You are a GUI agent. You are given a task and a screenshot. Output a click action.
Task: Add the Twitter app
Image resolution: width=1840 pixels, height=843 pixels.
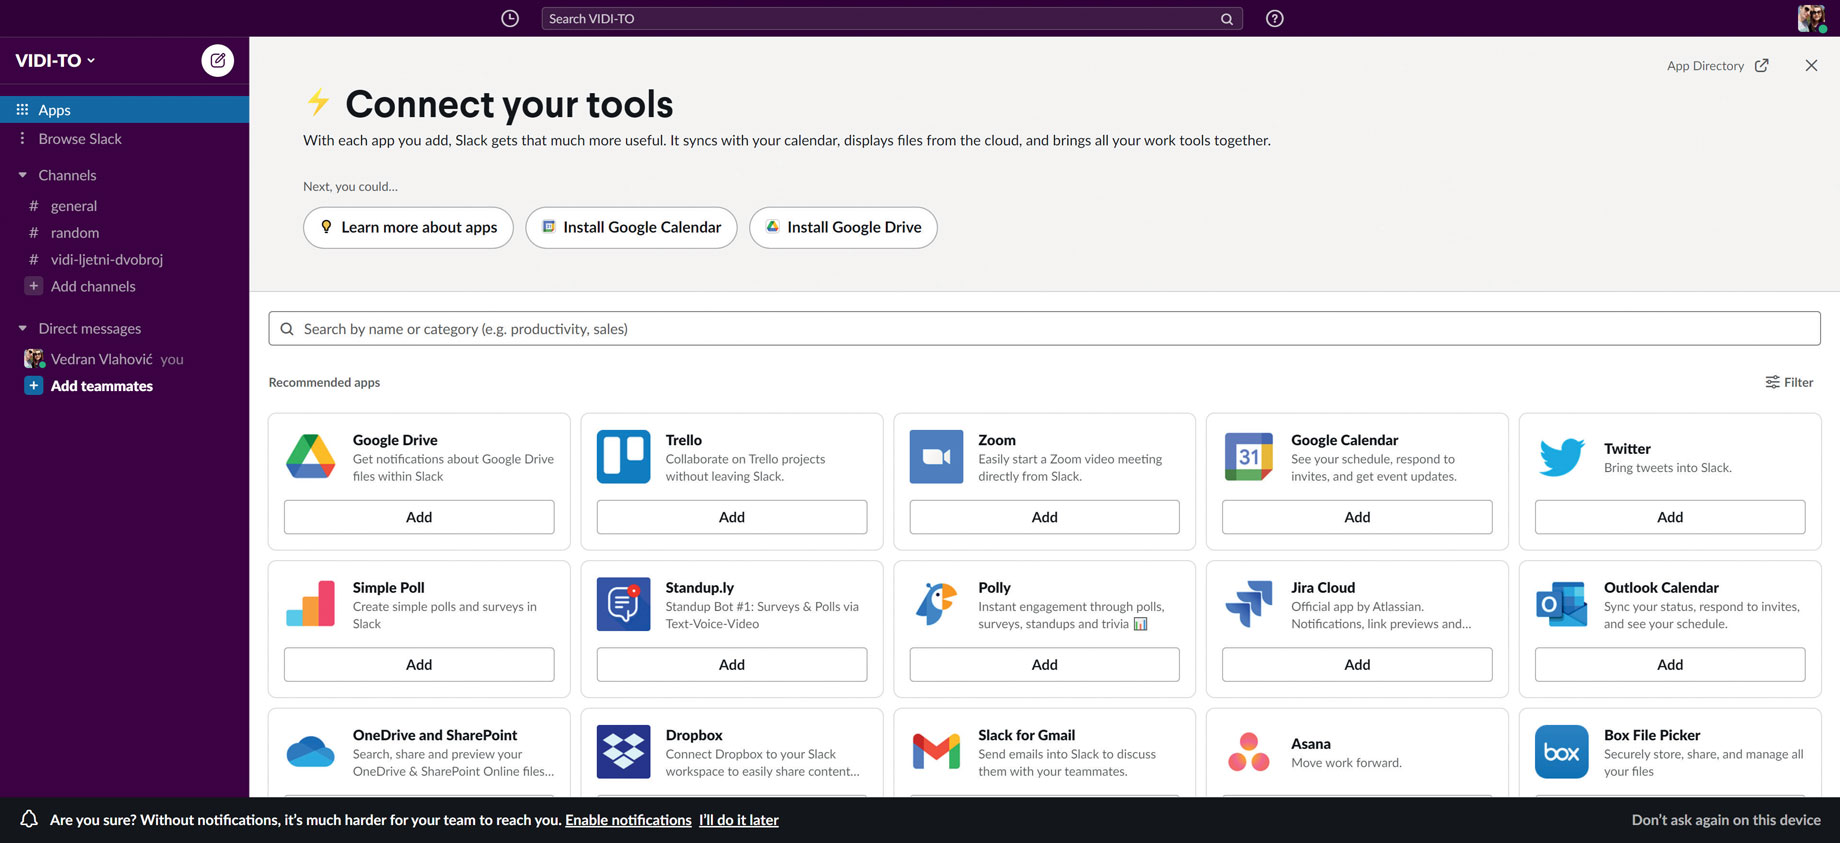pyautogui.click(x=1670, y=517)
